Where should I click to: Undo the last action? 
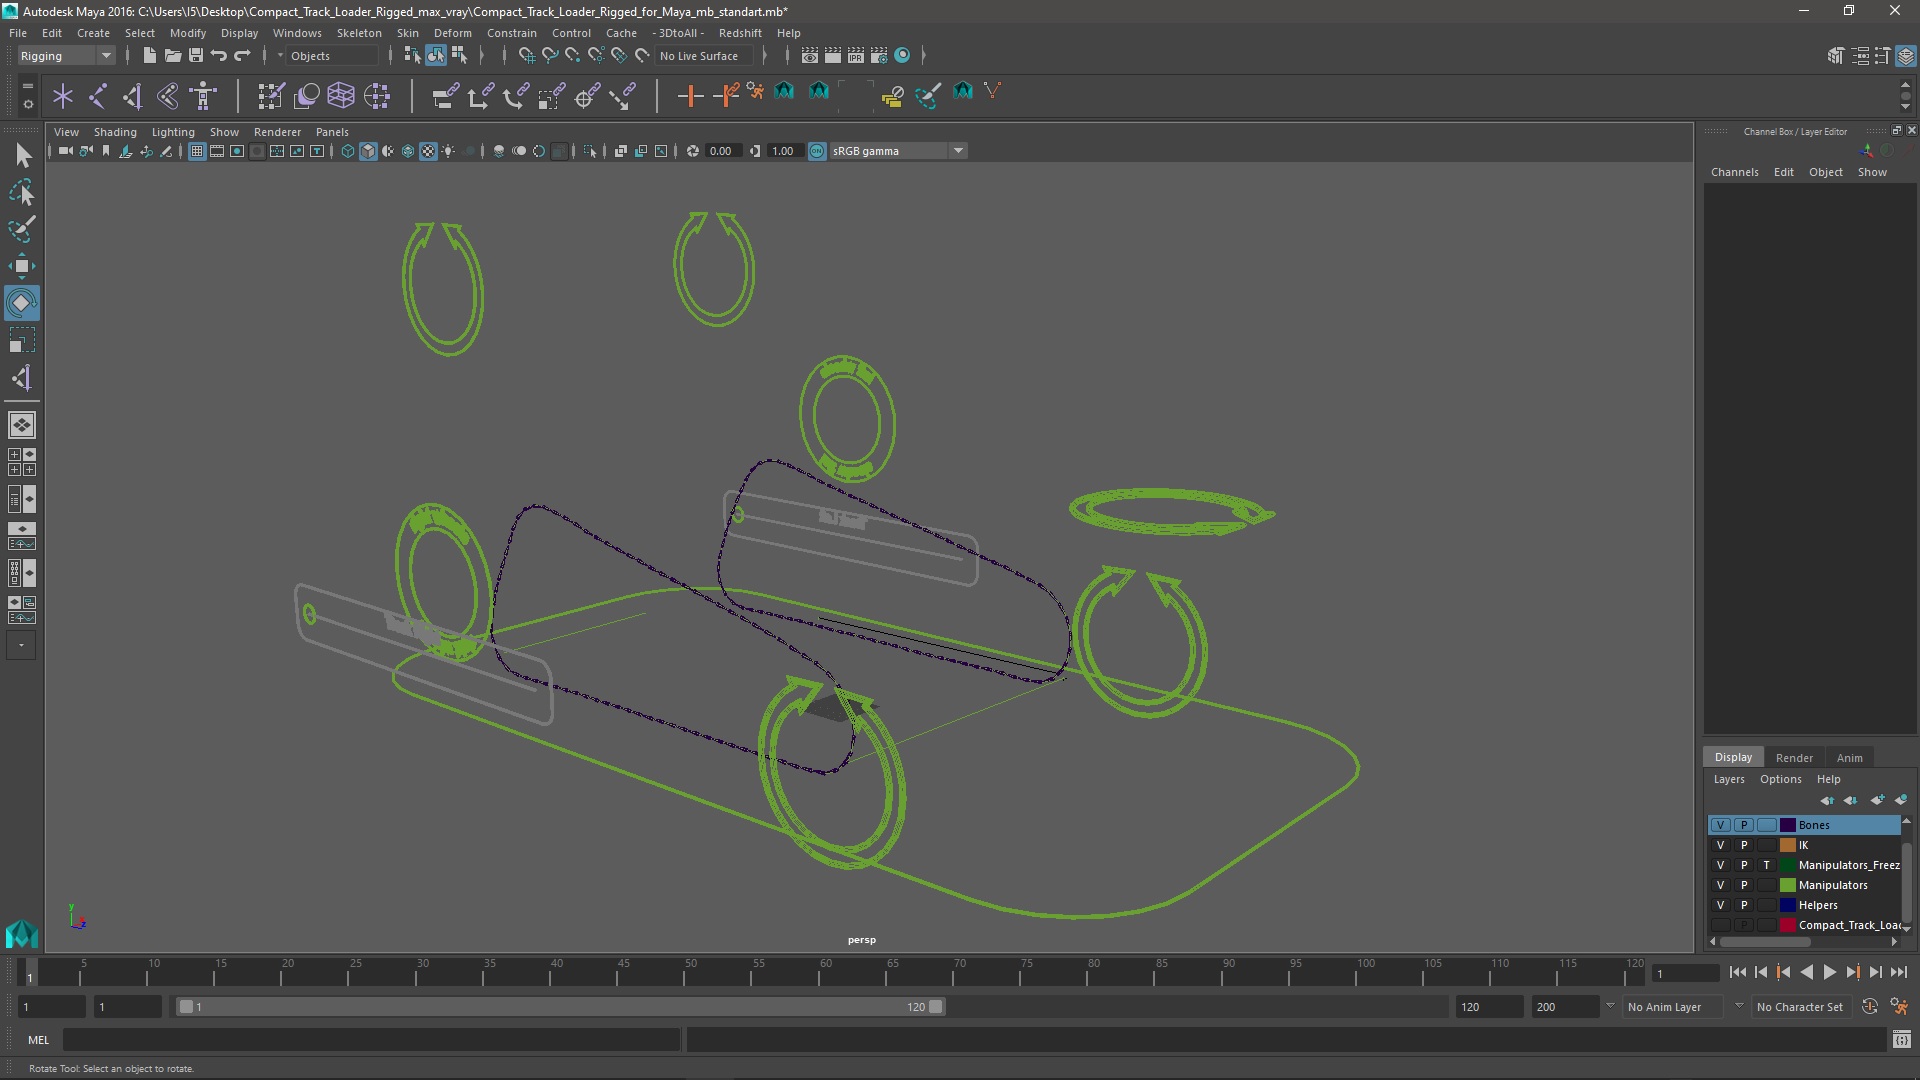[x=219, y=56]
